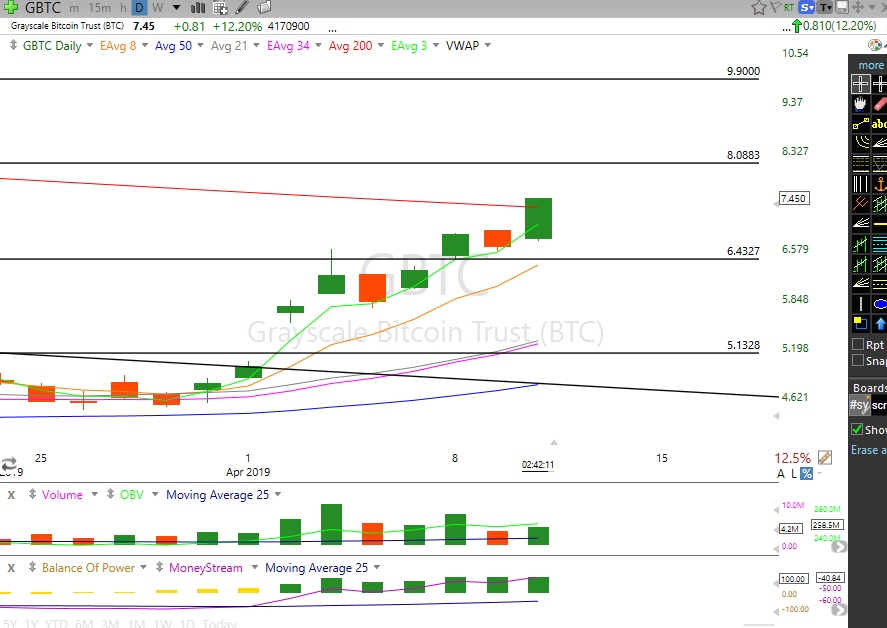887x628 pixels.
Task: Open the Avg 200 dropdown arrow
Action: (381, 45)
